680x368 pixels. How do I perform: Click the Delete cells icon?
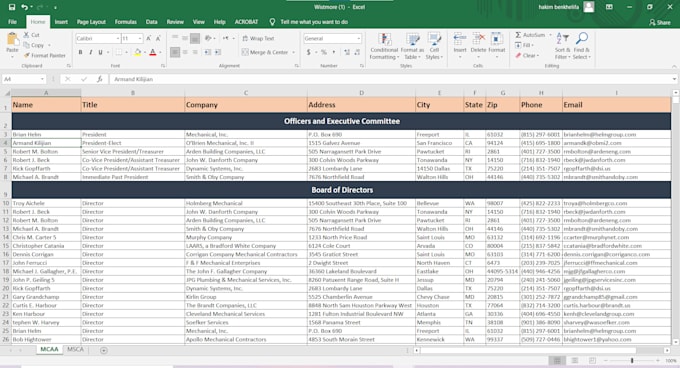[478, 39]
